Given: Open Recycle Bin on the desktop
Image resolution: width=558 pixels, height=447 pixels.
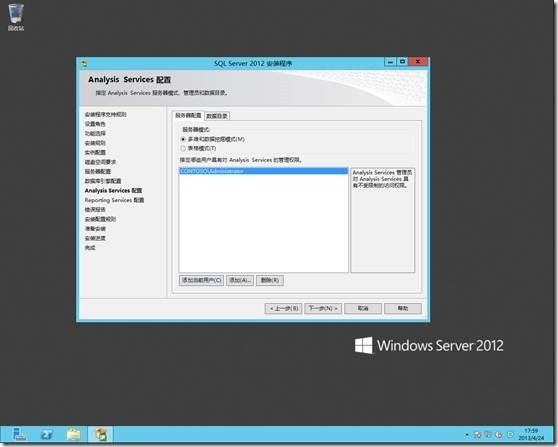Looking at the screenshot, I should tap(16, 17).
